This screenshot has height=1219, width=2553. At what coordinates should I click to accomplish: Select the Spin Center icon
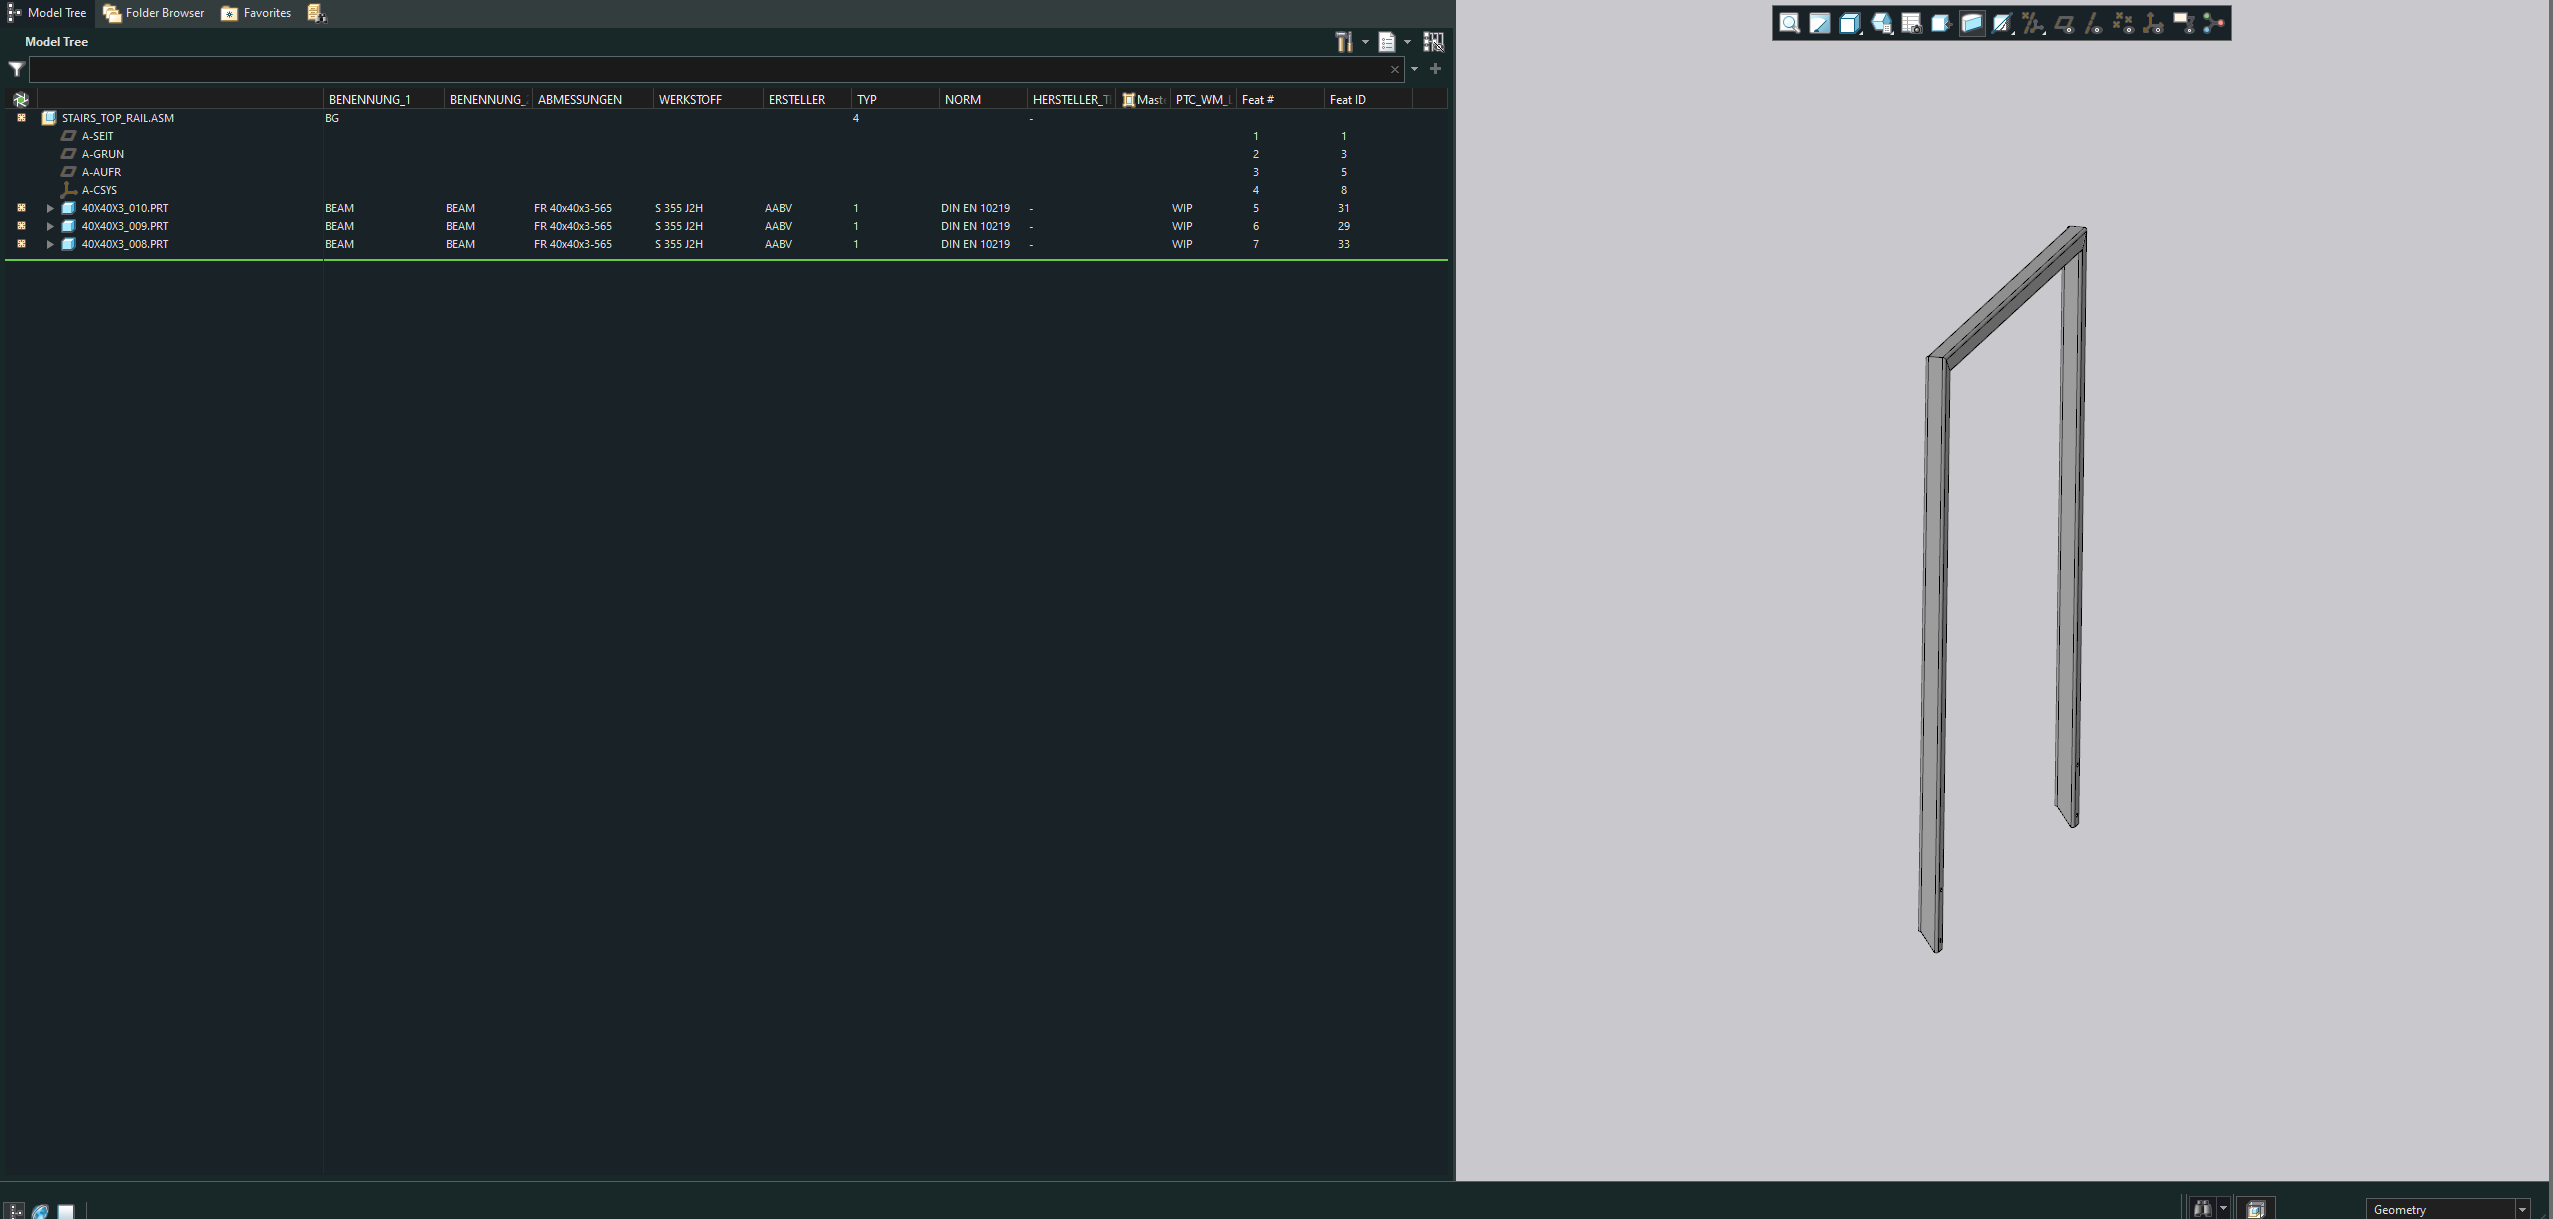click(2214, 22)
